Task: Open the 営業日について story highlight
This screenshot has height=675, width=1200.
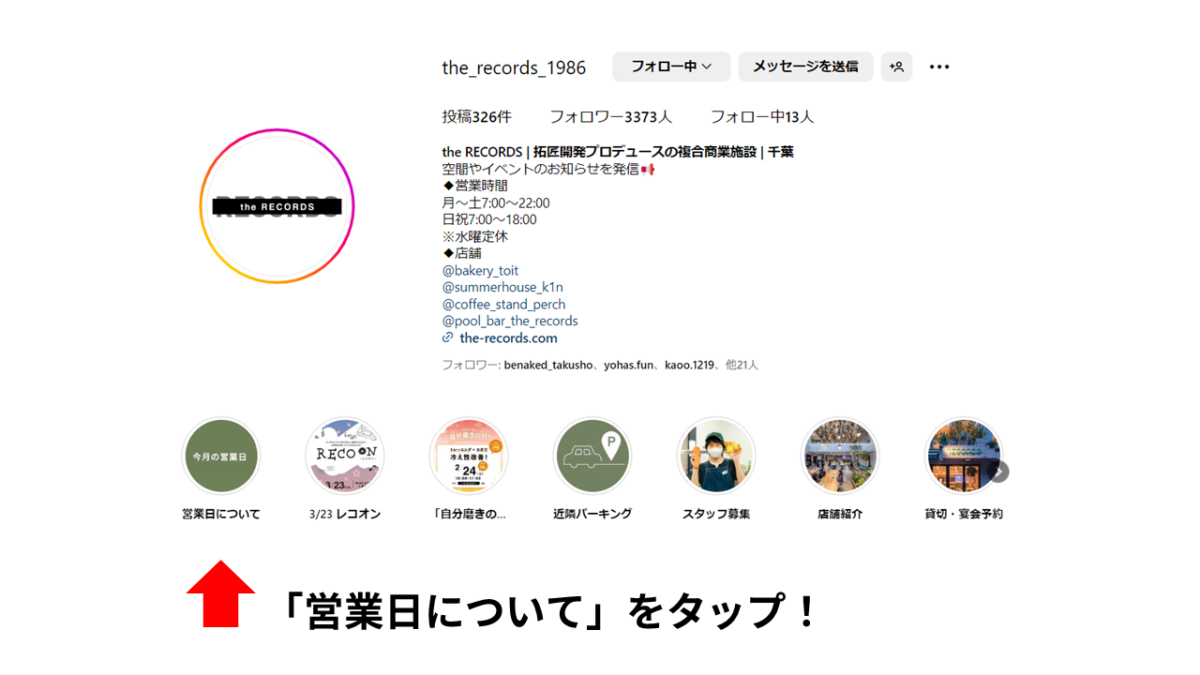Action: coord(221,456)
